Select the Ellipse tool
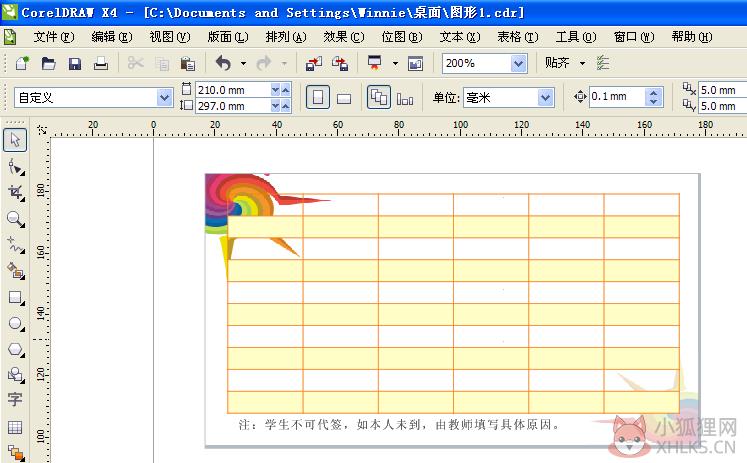 pos(15,323)
